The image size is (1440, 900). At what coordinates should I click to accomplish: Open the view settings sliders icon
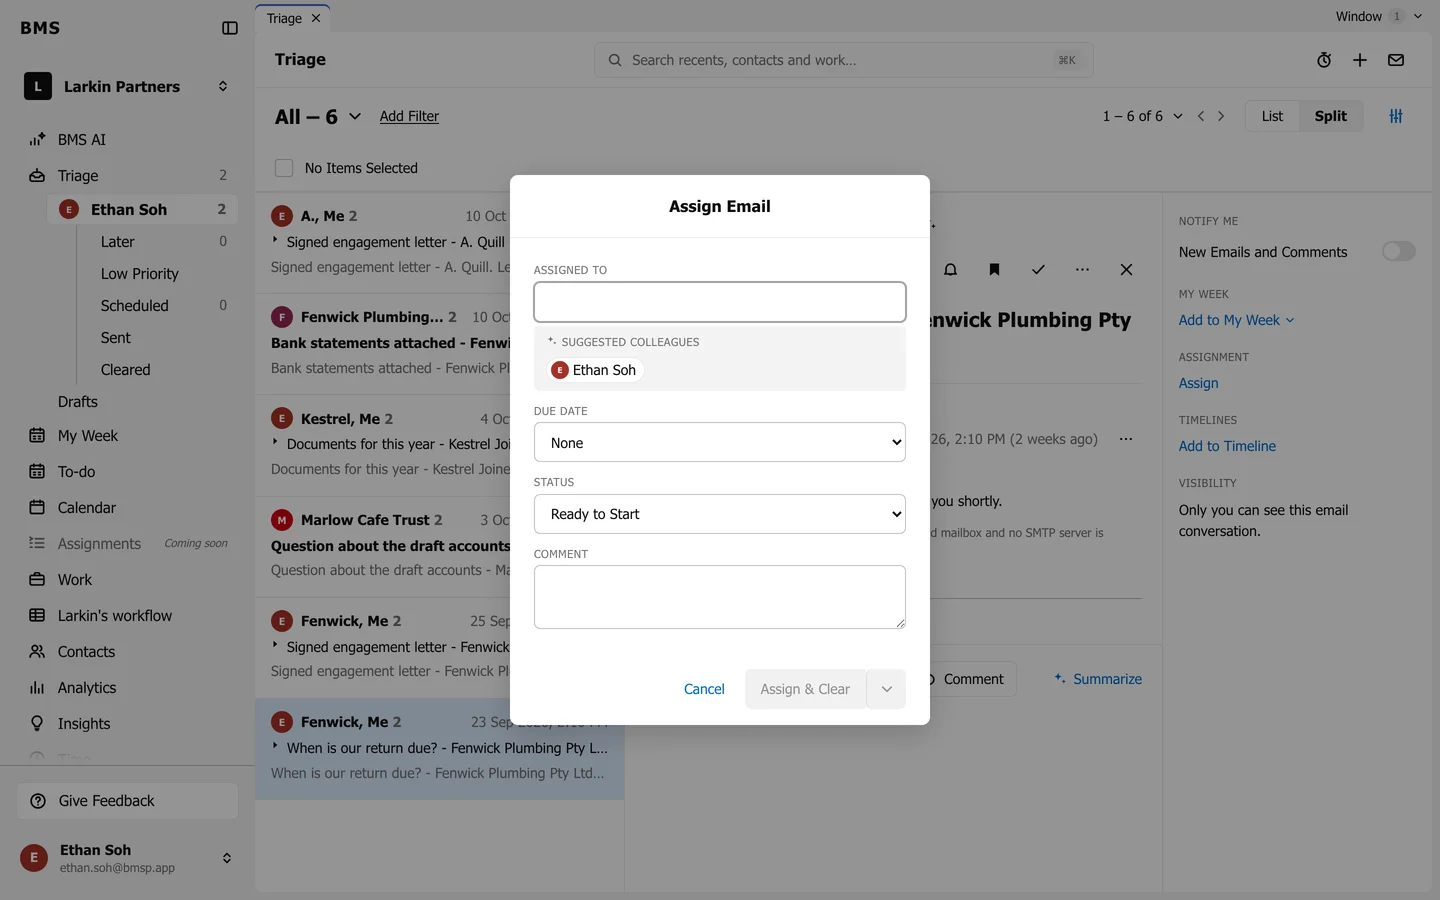1396,116
